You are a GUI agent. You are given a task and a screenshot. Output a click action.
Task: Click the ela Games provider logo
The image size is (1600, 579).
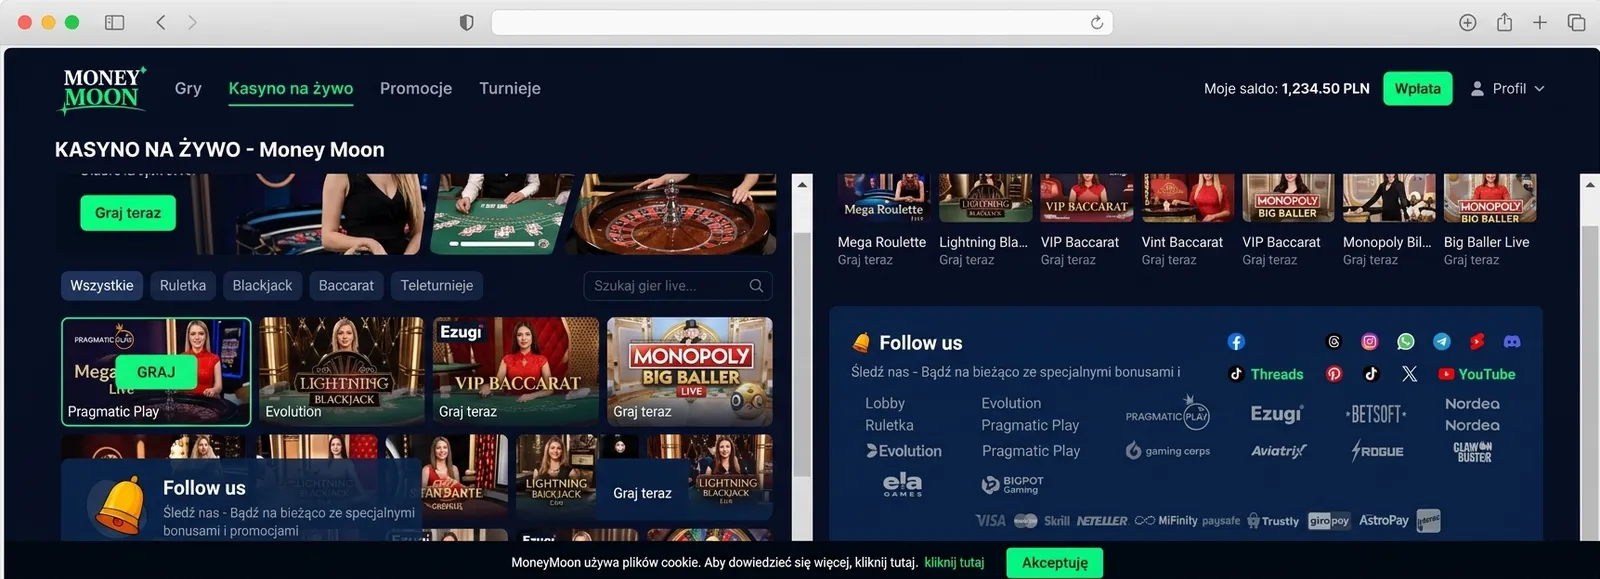(902, 485)
